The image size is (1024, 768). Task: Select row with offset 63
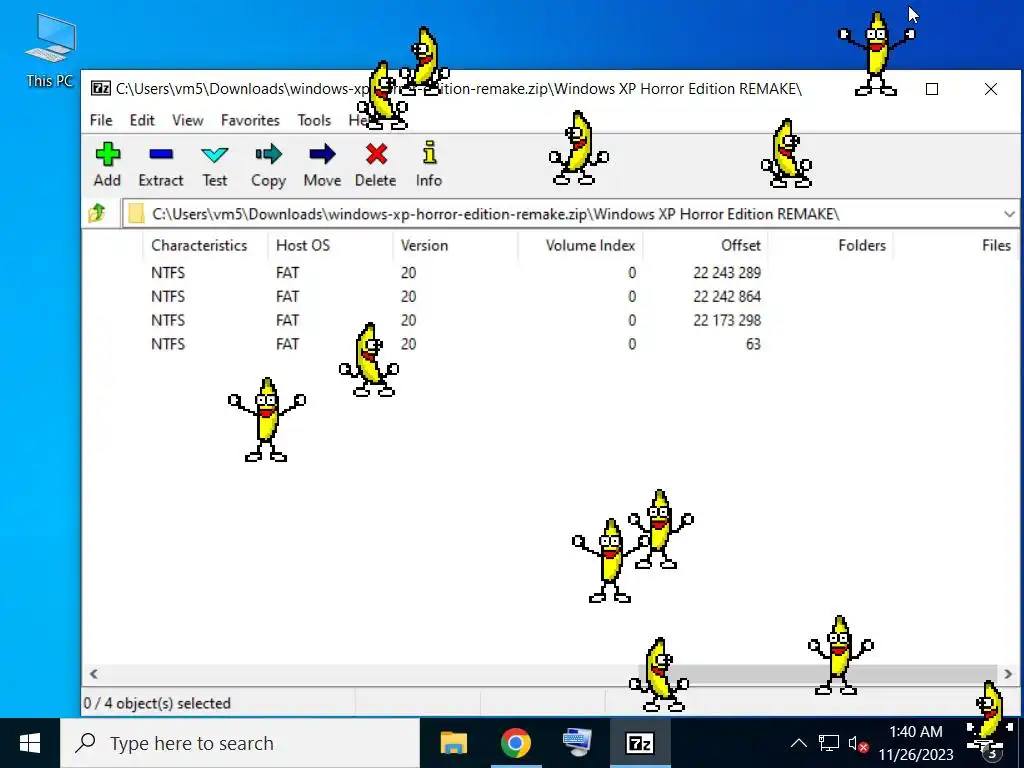tap(550, 344)
